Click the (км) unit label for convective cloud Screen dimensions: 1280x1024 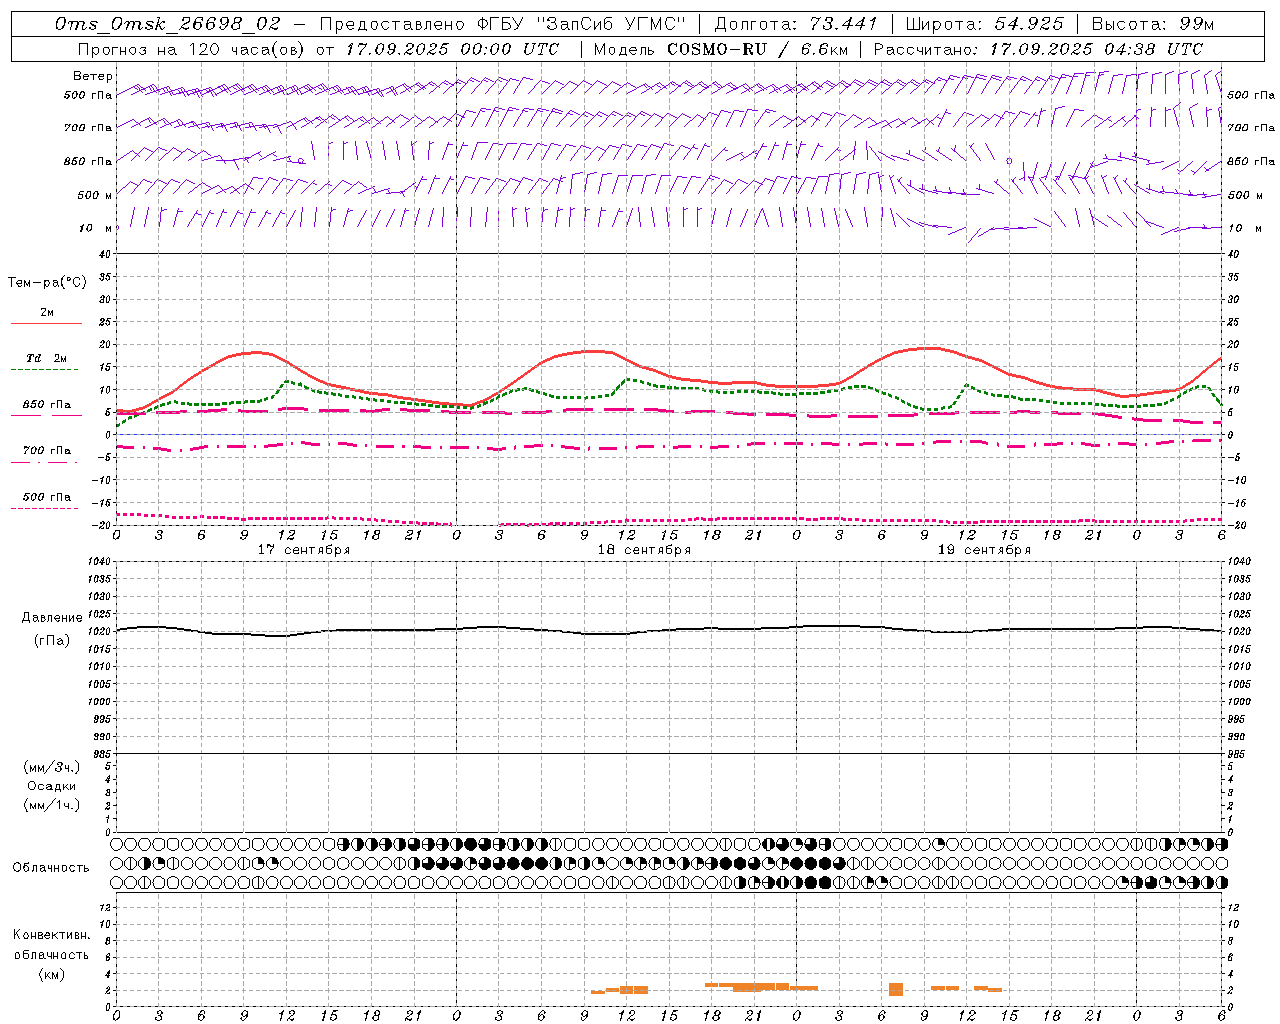click(x=51, y=974)
